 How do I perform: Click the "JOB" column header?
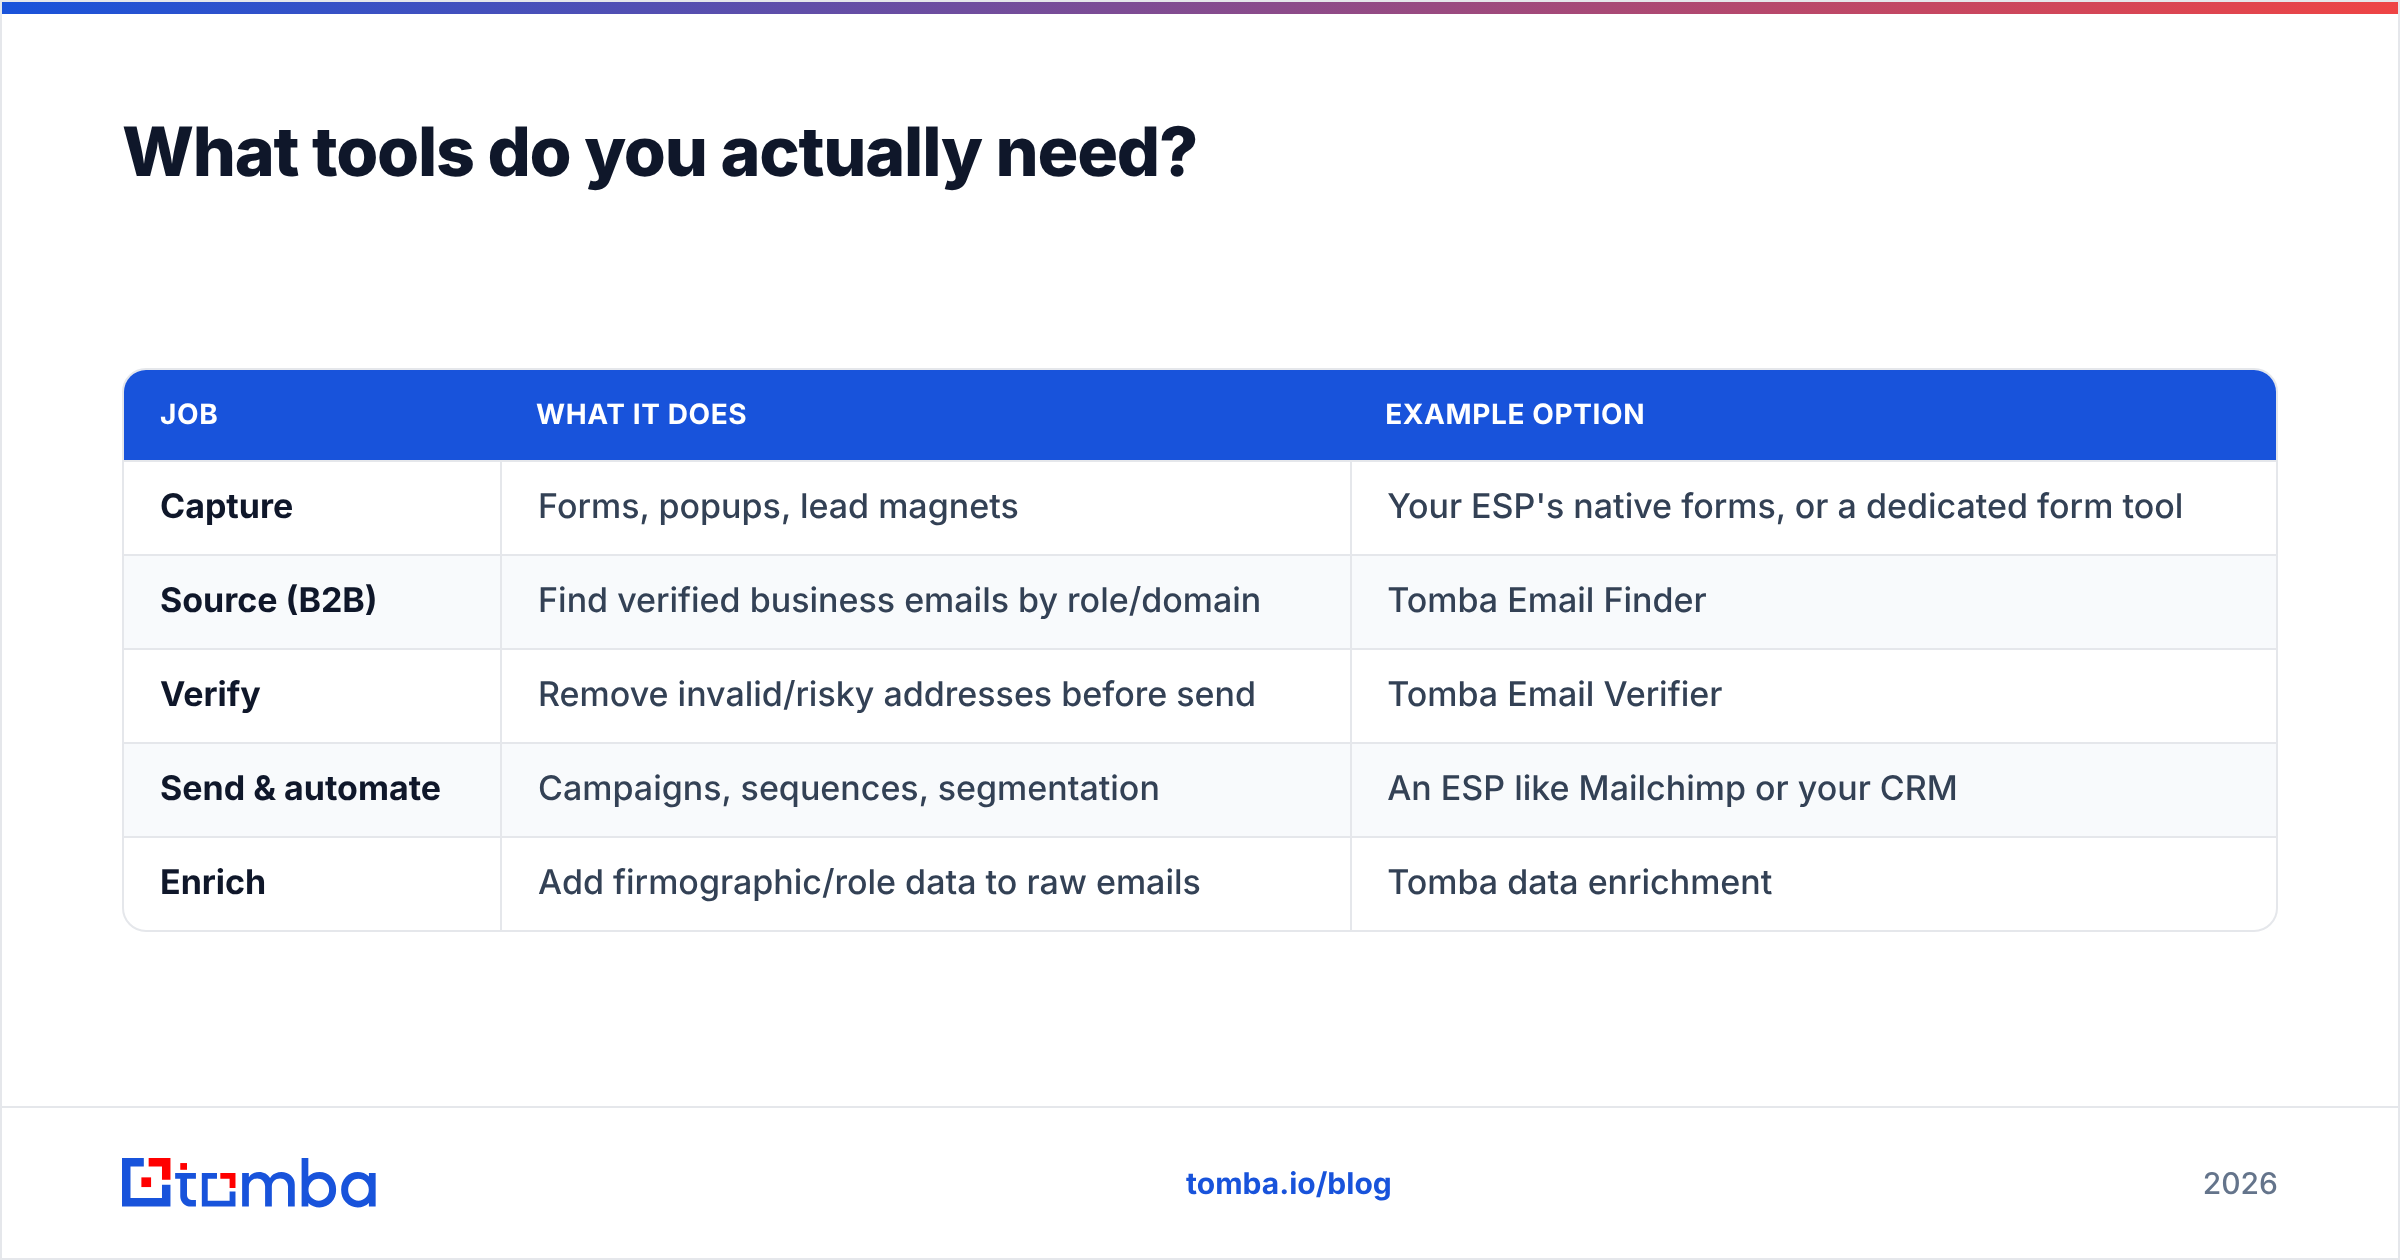[189, 414]
